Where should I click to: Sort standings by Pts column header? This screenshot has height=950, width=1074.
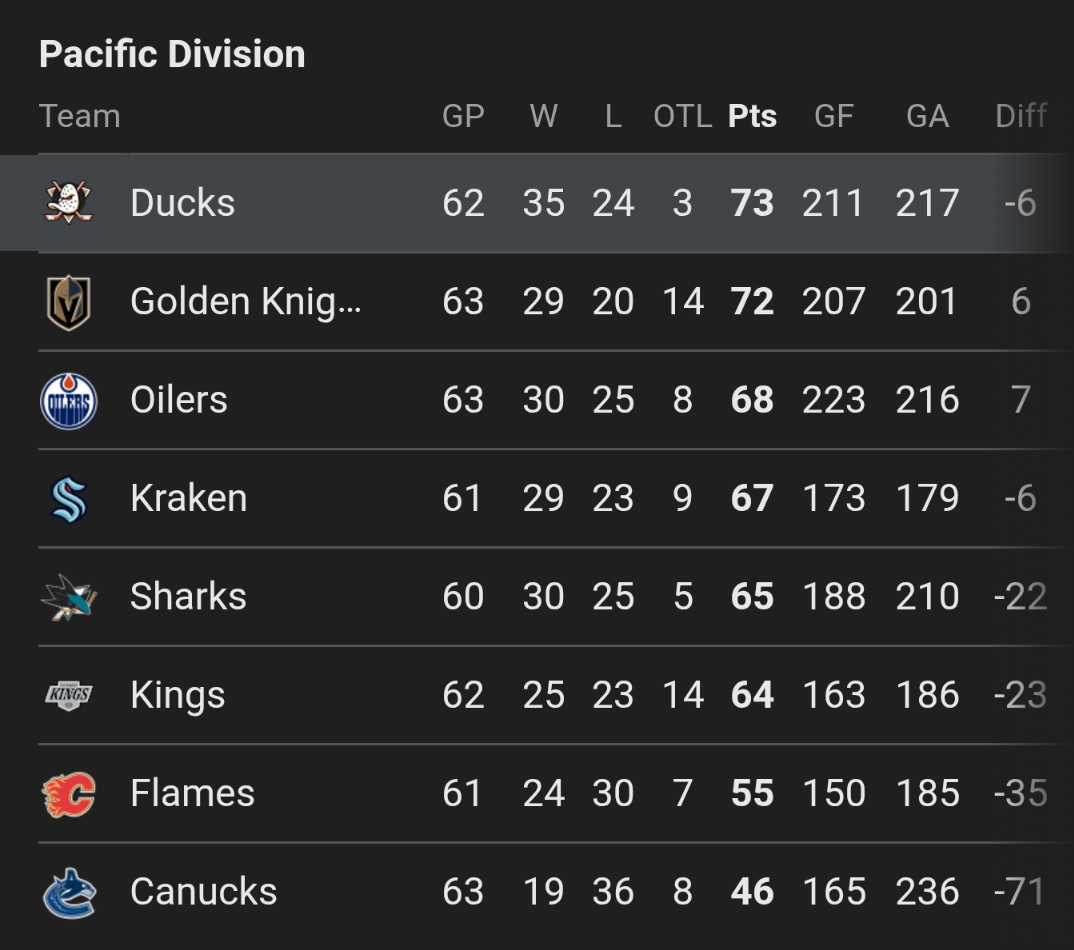[752, 116]
